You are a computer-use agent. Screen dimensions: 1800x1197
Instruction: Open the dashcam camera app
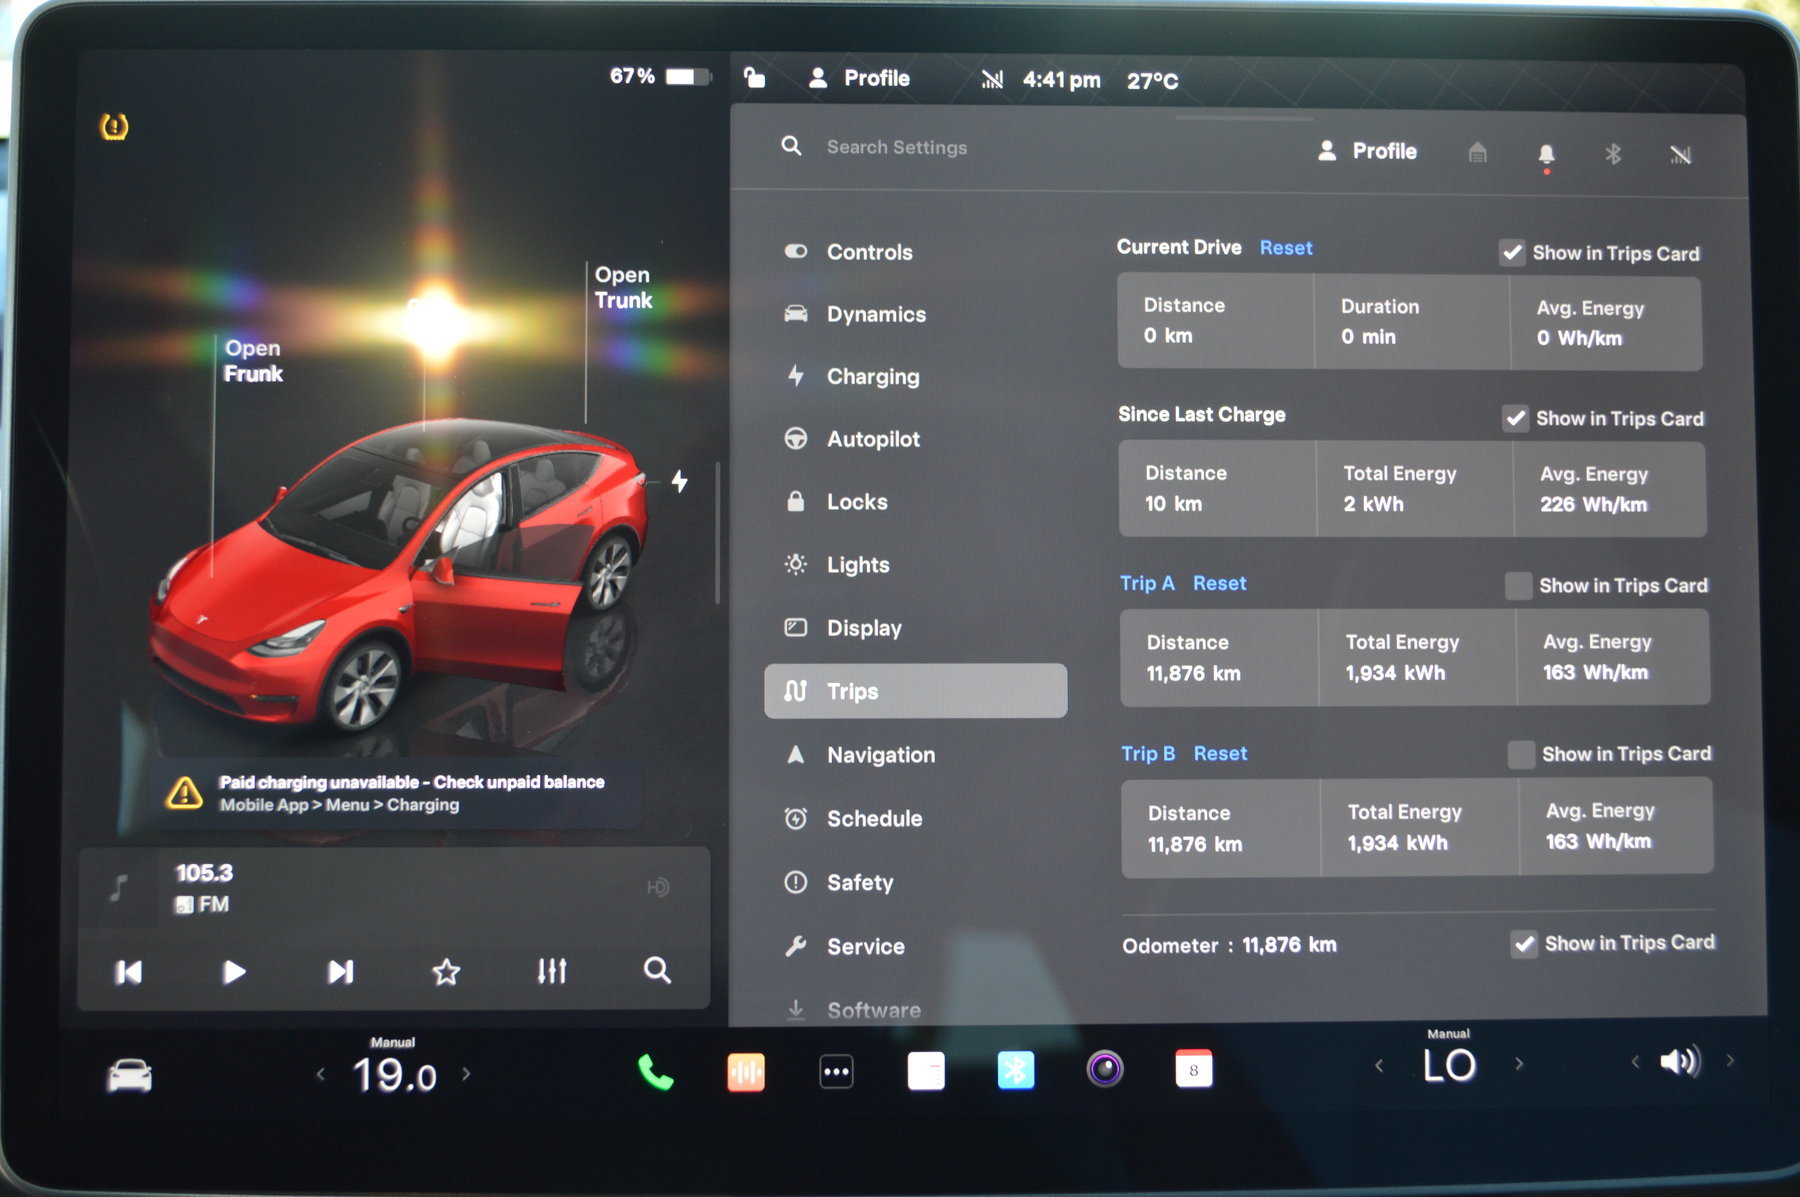[x=1104, y=1070]
